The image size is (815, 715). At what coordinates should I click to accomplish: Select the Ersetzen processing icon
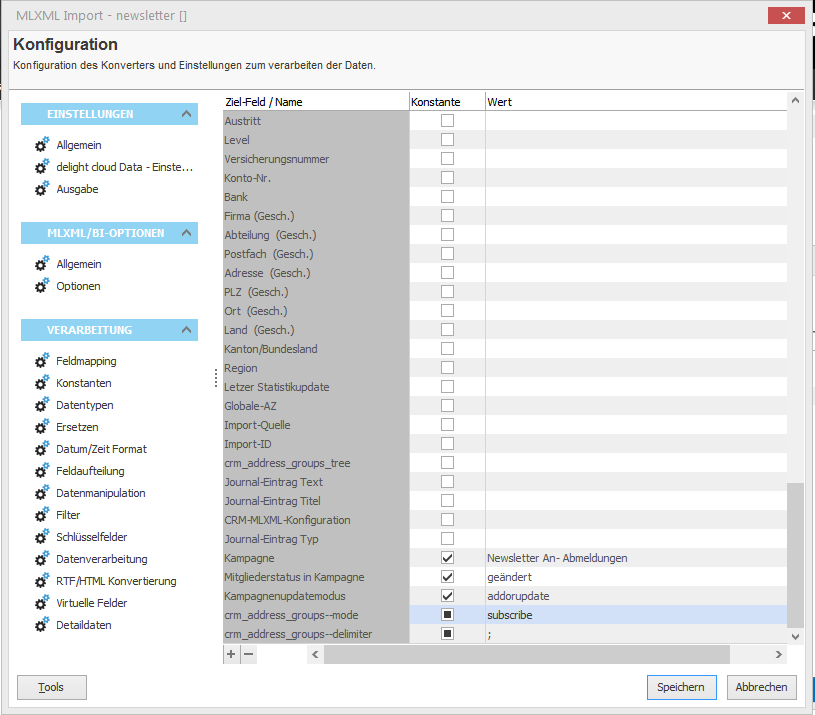tap(40, 427)
